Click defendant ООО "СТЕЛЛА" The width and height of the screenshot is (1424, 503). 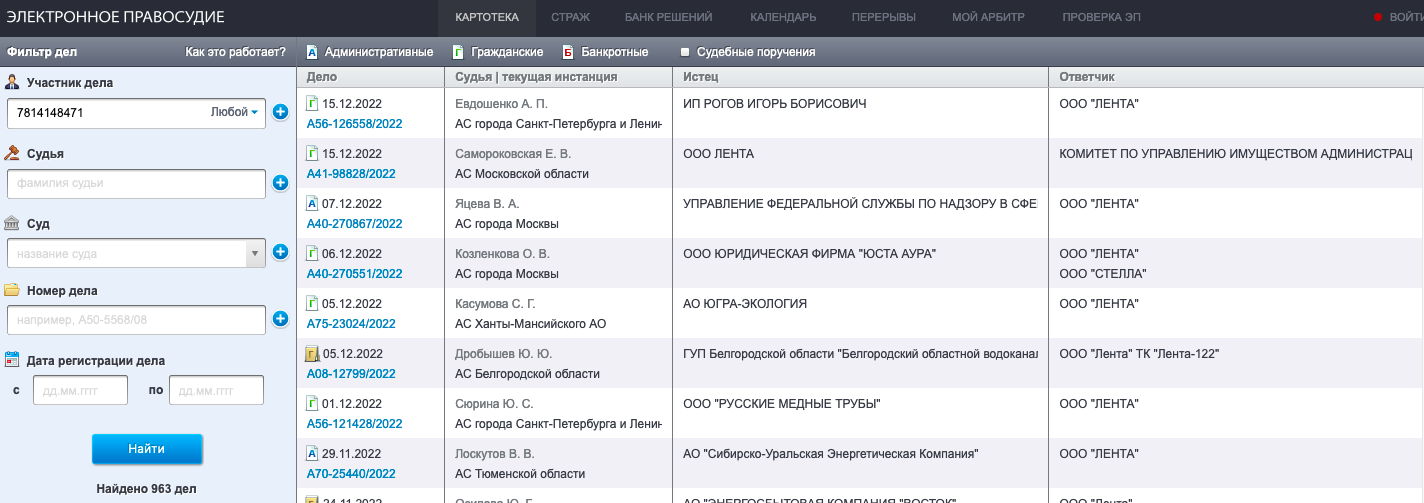tap(1103, 274)
